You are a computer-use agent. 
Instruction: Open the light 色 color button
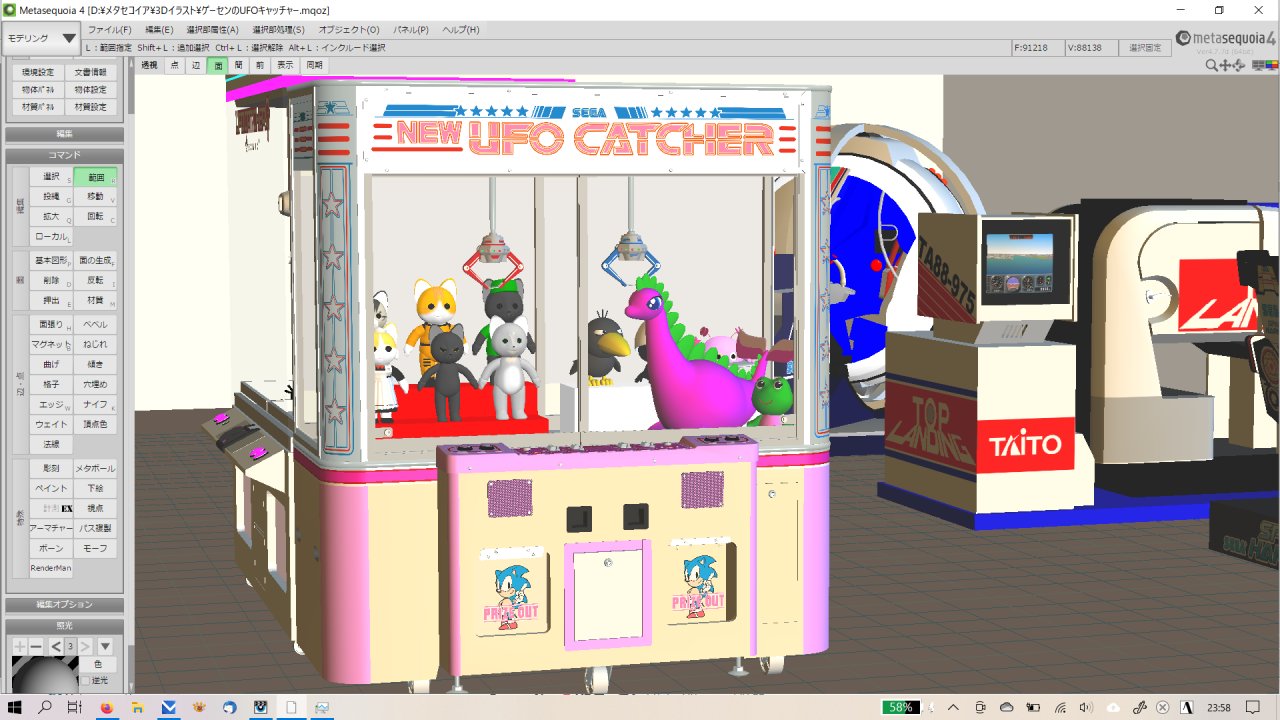[x=98, y=664]
